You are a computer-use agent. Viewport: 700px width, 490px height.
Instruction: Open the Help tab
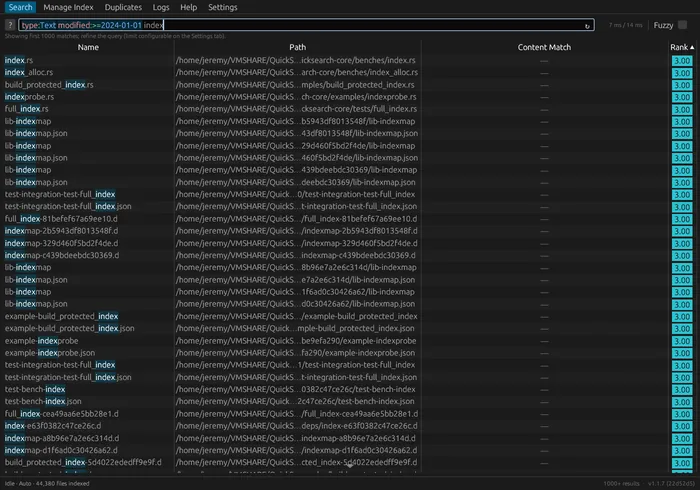tap(188, 7)
